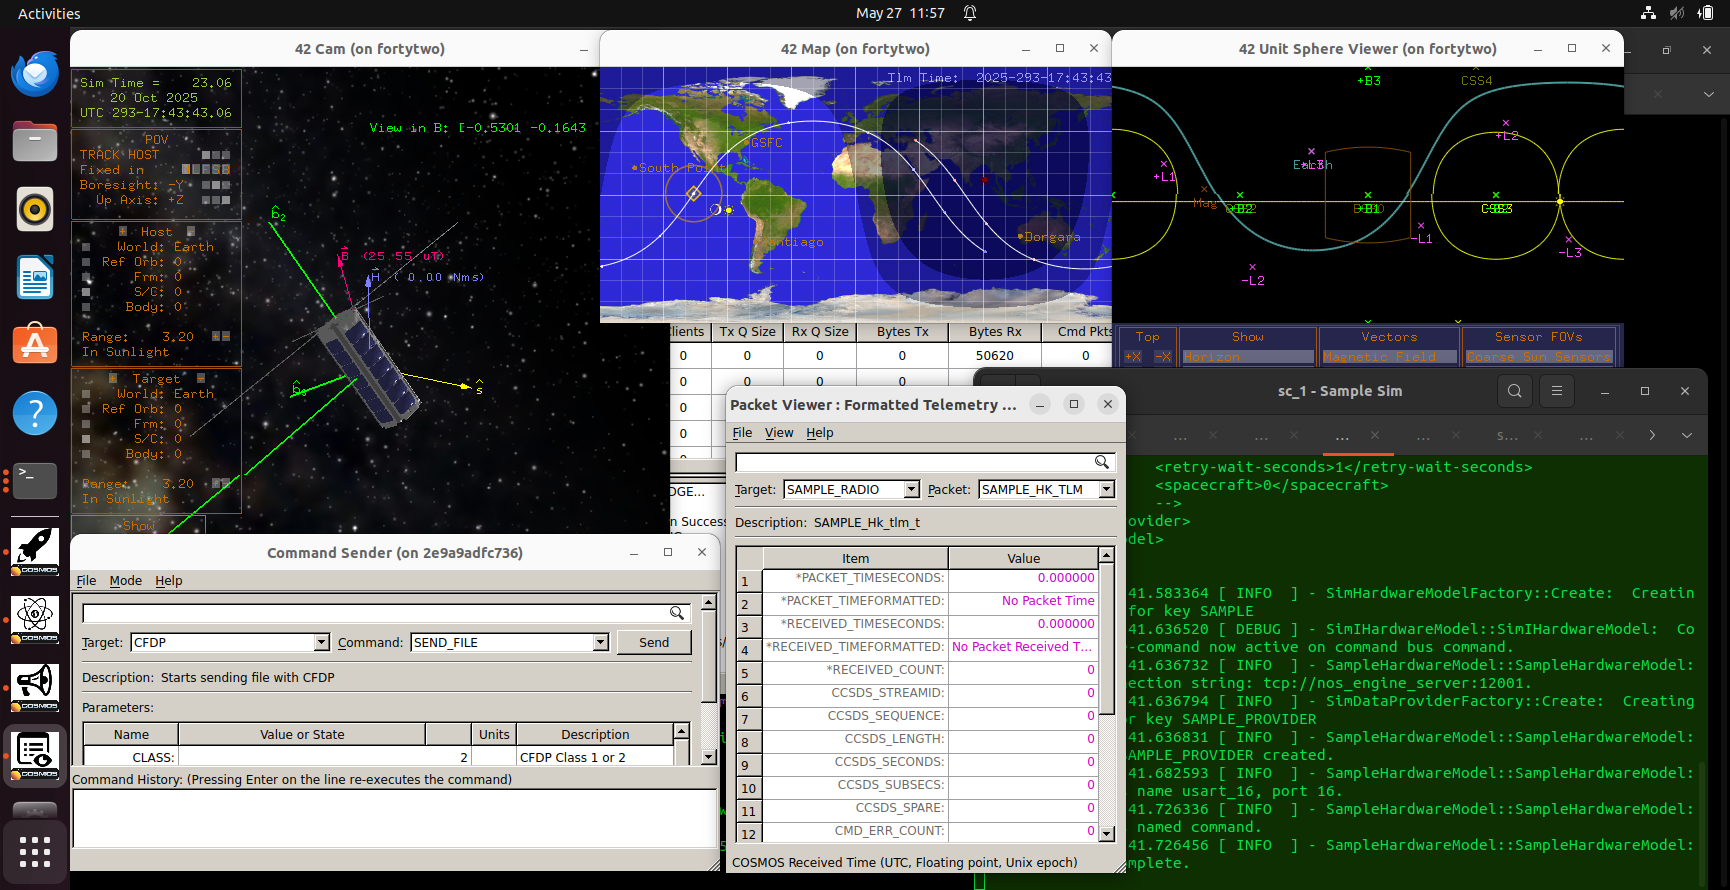The image size is (1730, 890).
Task: Open the Ubuntu Show Applications grid
Action: click(x=35, y=851)
